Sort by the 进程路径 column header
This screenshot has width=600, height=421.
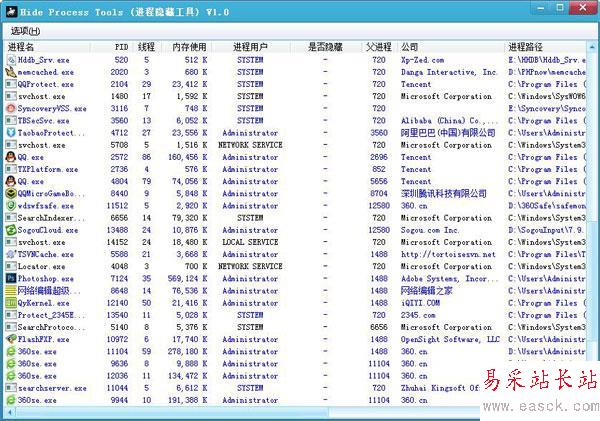[x=545, y=47]
